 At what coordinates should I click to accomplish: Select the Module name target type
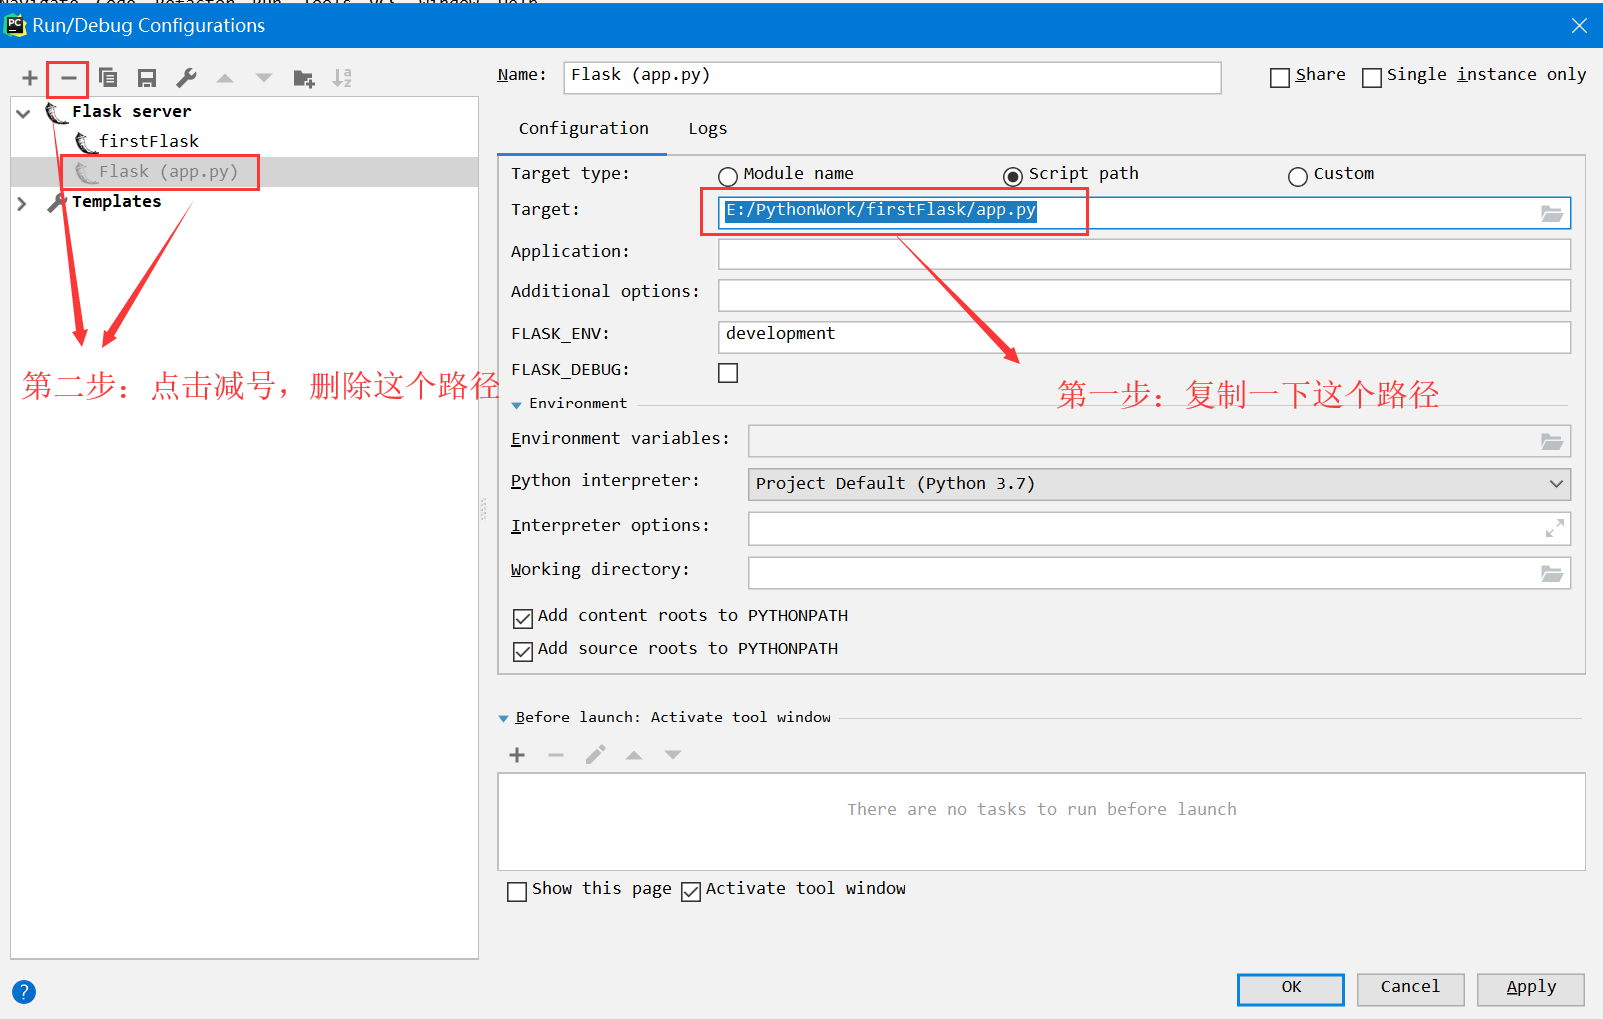point(728,176)
